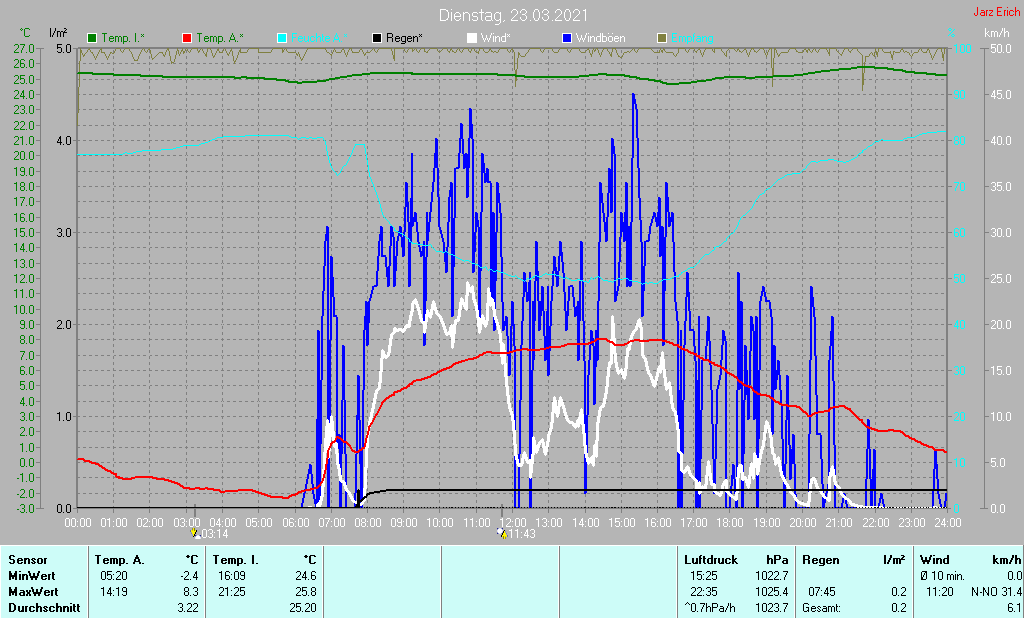
Task: Select the 'Temp. A.*' legend label
Action: pos(220,39)
